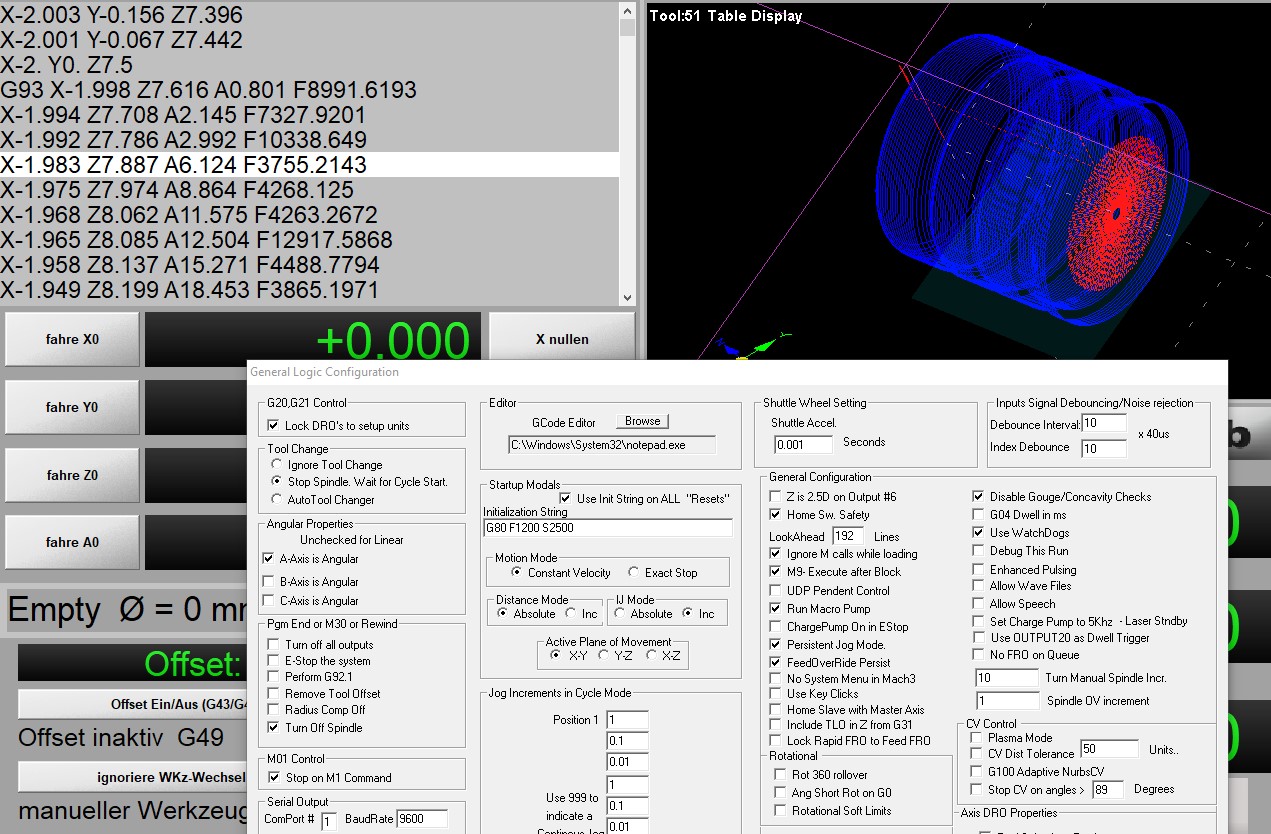Image resolution: width=1271 pixels, height=834 pixels.
Task: Select 'Exact Stop' motion mode
Action: click(x=634, y=573)
